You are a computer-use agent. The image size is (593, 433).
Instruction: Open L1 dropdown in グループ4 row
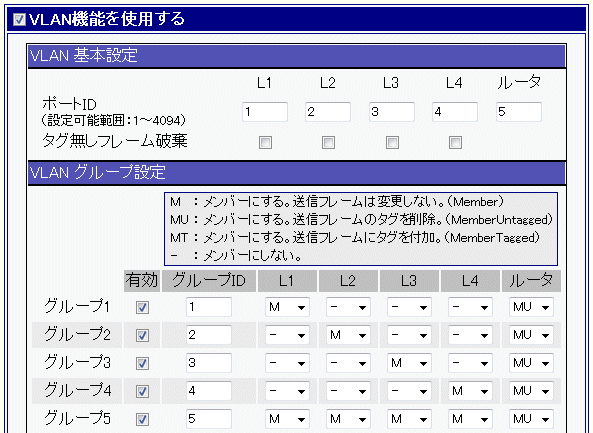point(287,391)
